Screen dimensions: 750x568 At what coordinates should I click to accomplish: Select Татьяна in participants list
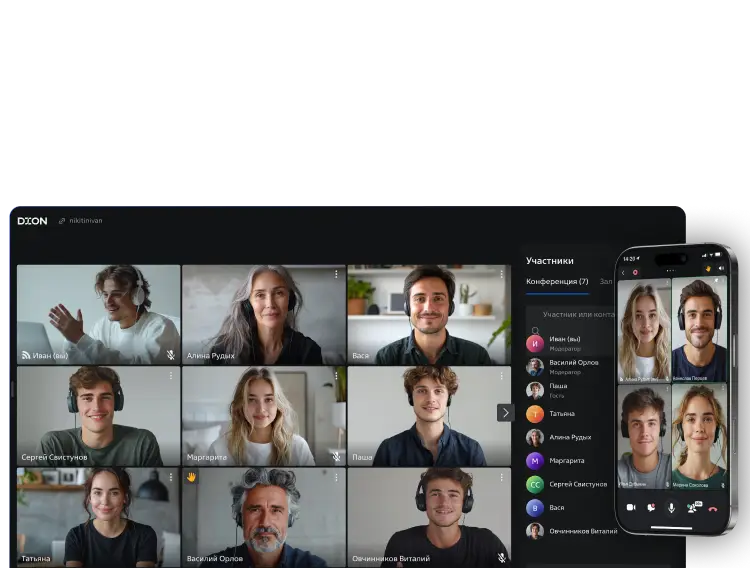point(570,414)
